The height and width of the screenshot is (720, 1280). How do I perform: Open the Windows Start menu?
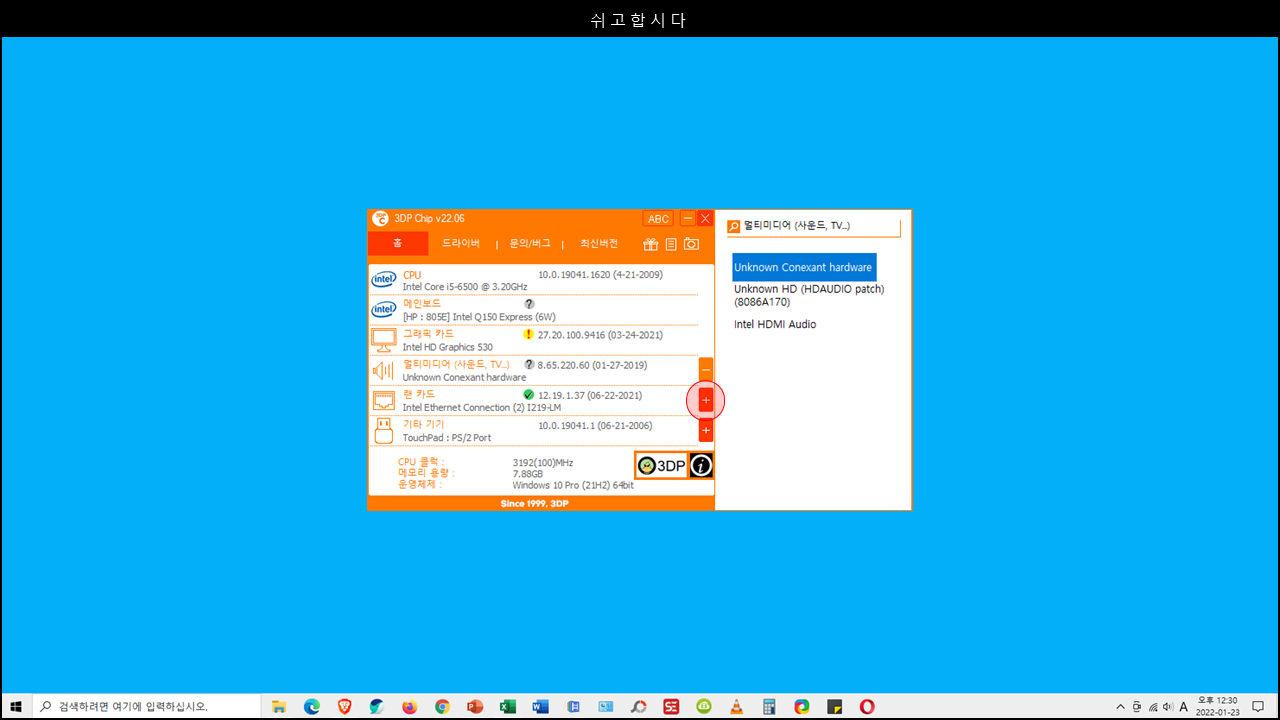(16, 706)
